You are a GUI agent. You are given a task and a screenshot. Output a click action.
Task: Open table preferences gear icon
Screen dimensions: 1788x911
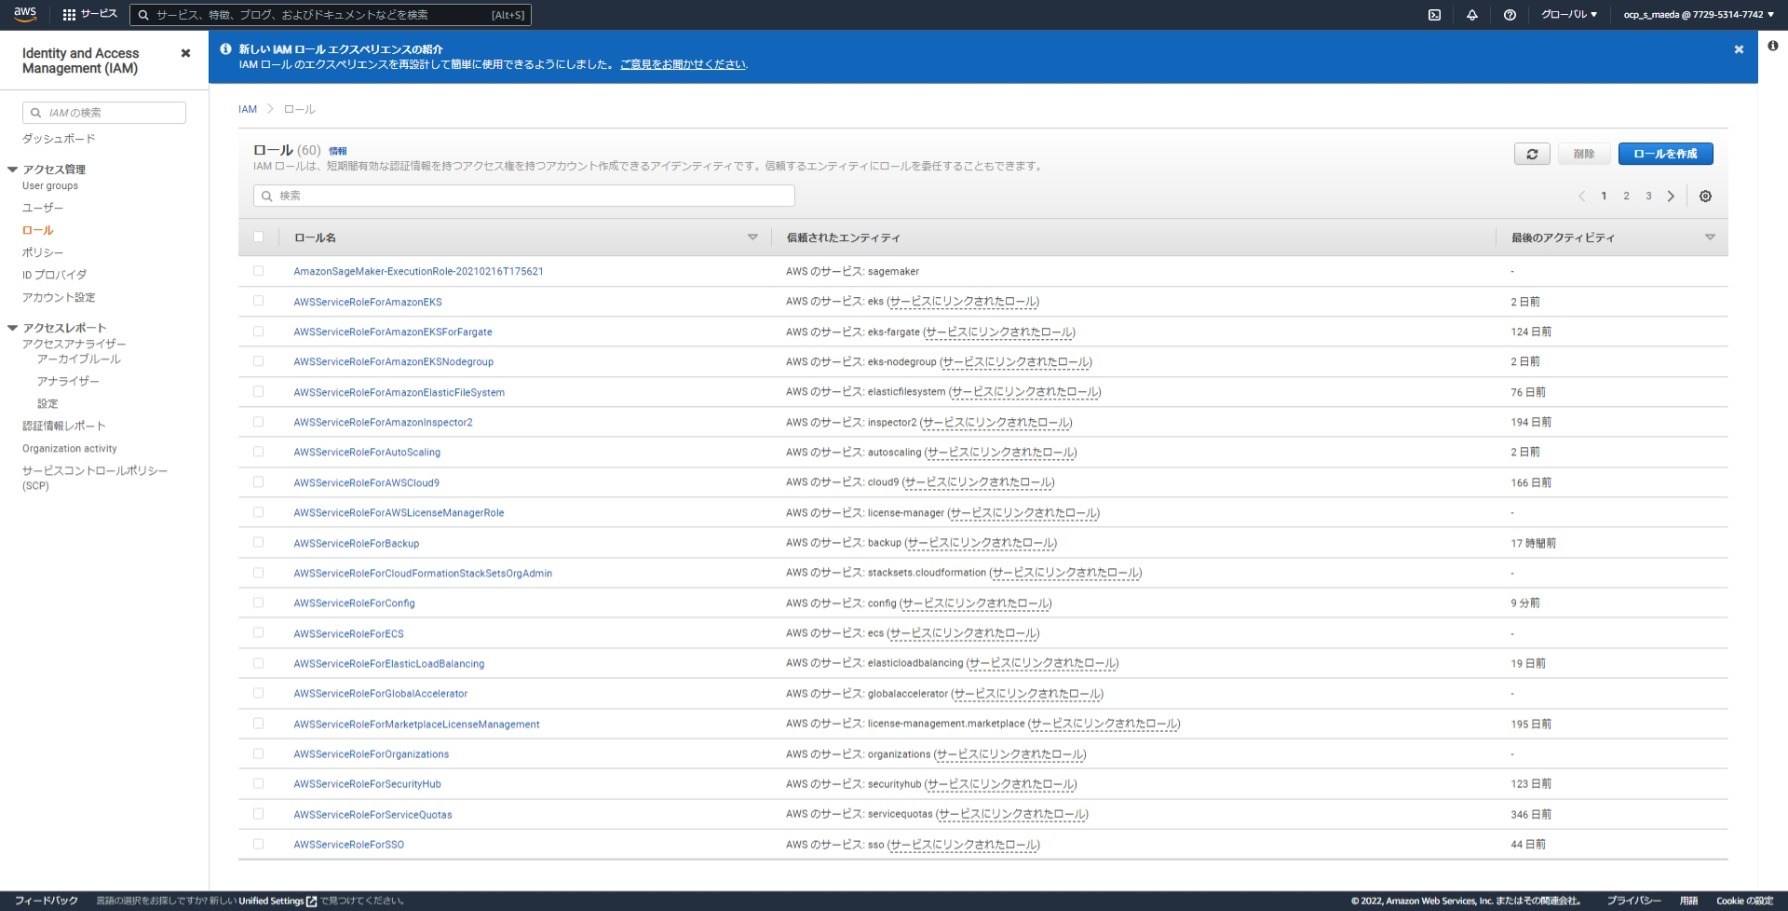pyautogui.click(x=1706, y=196)
